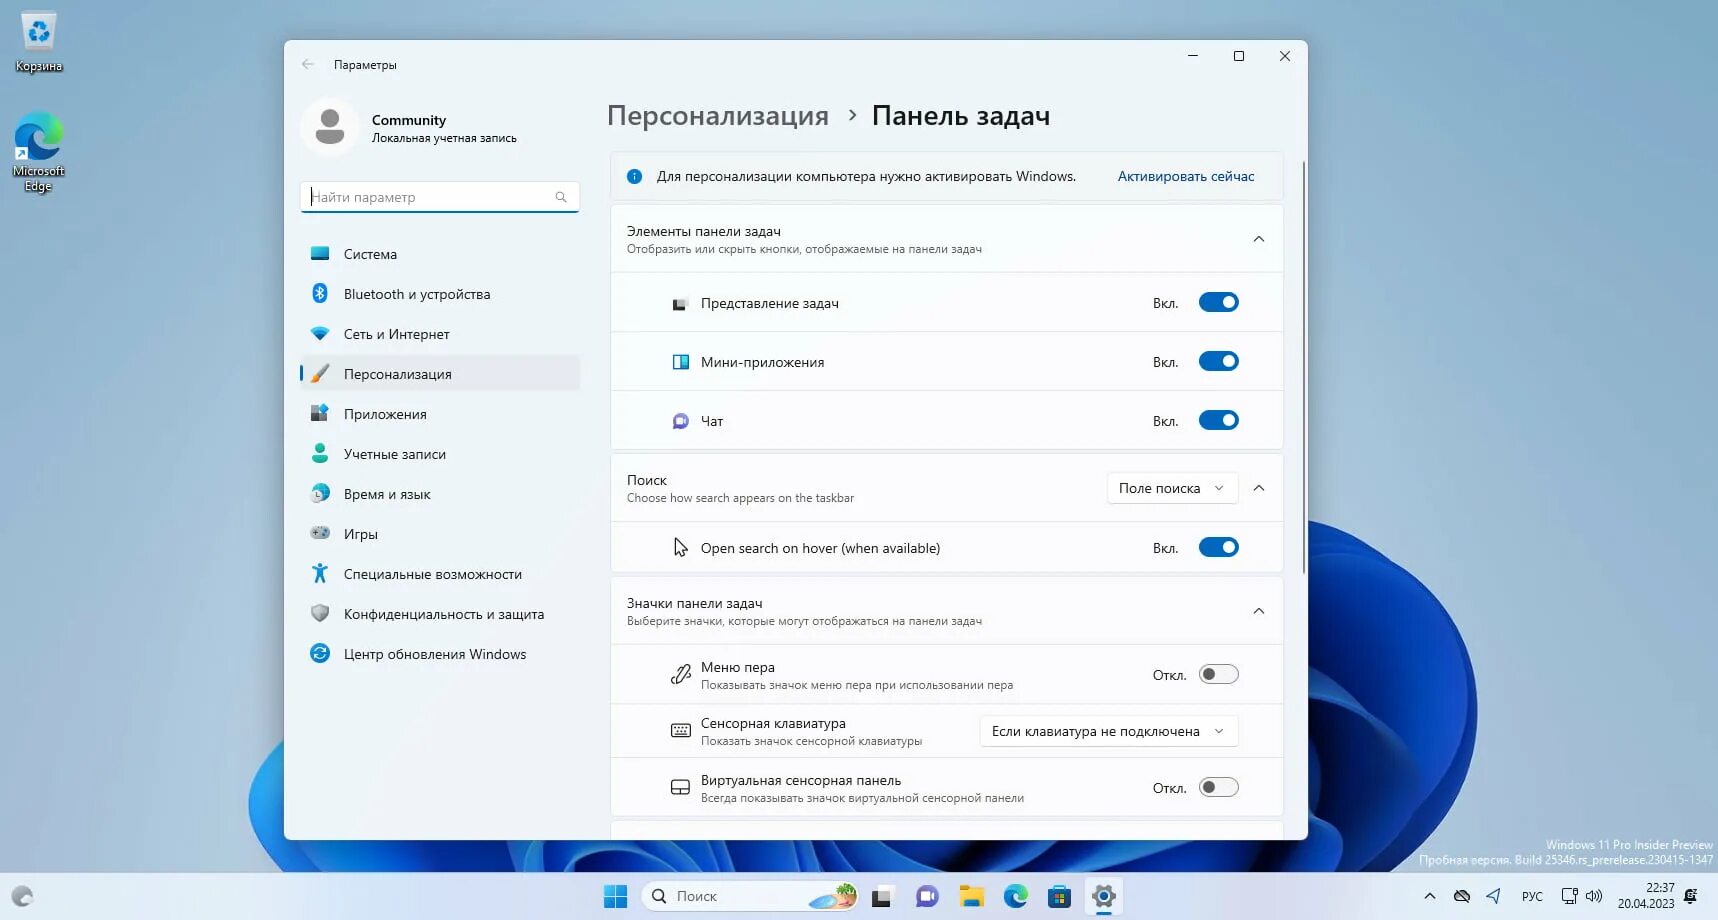Select Microsoft Edge desktop shortcut
The width and height of the screenshot is (1718, 920).
tap(39, 152)
